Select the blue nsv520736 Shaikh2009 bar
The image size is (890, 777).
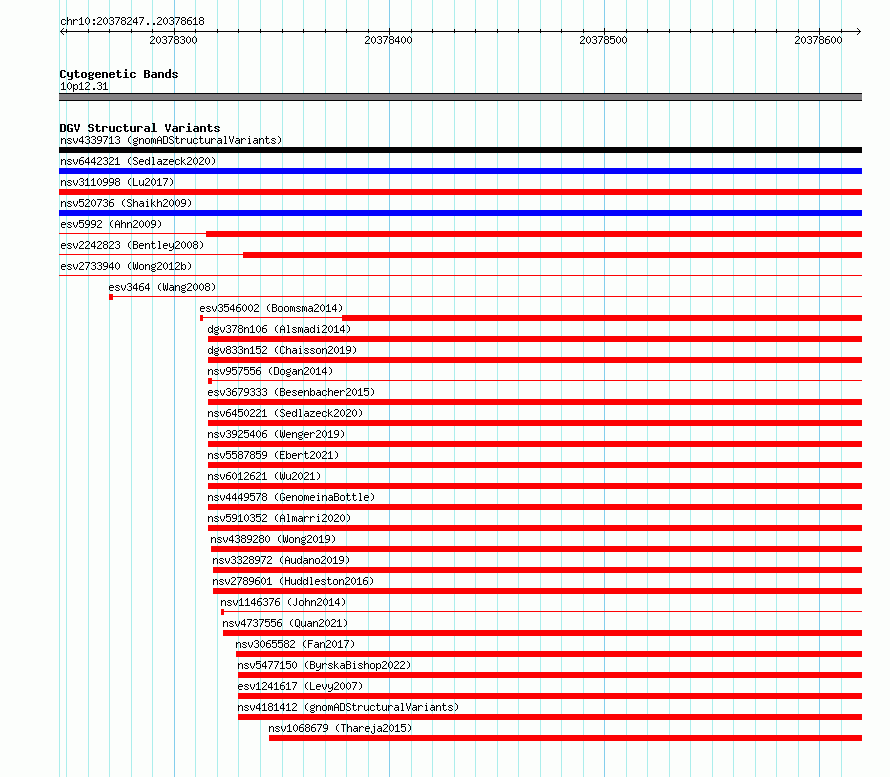pyautogui.click(x=460, y=213)
